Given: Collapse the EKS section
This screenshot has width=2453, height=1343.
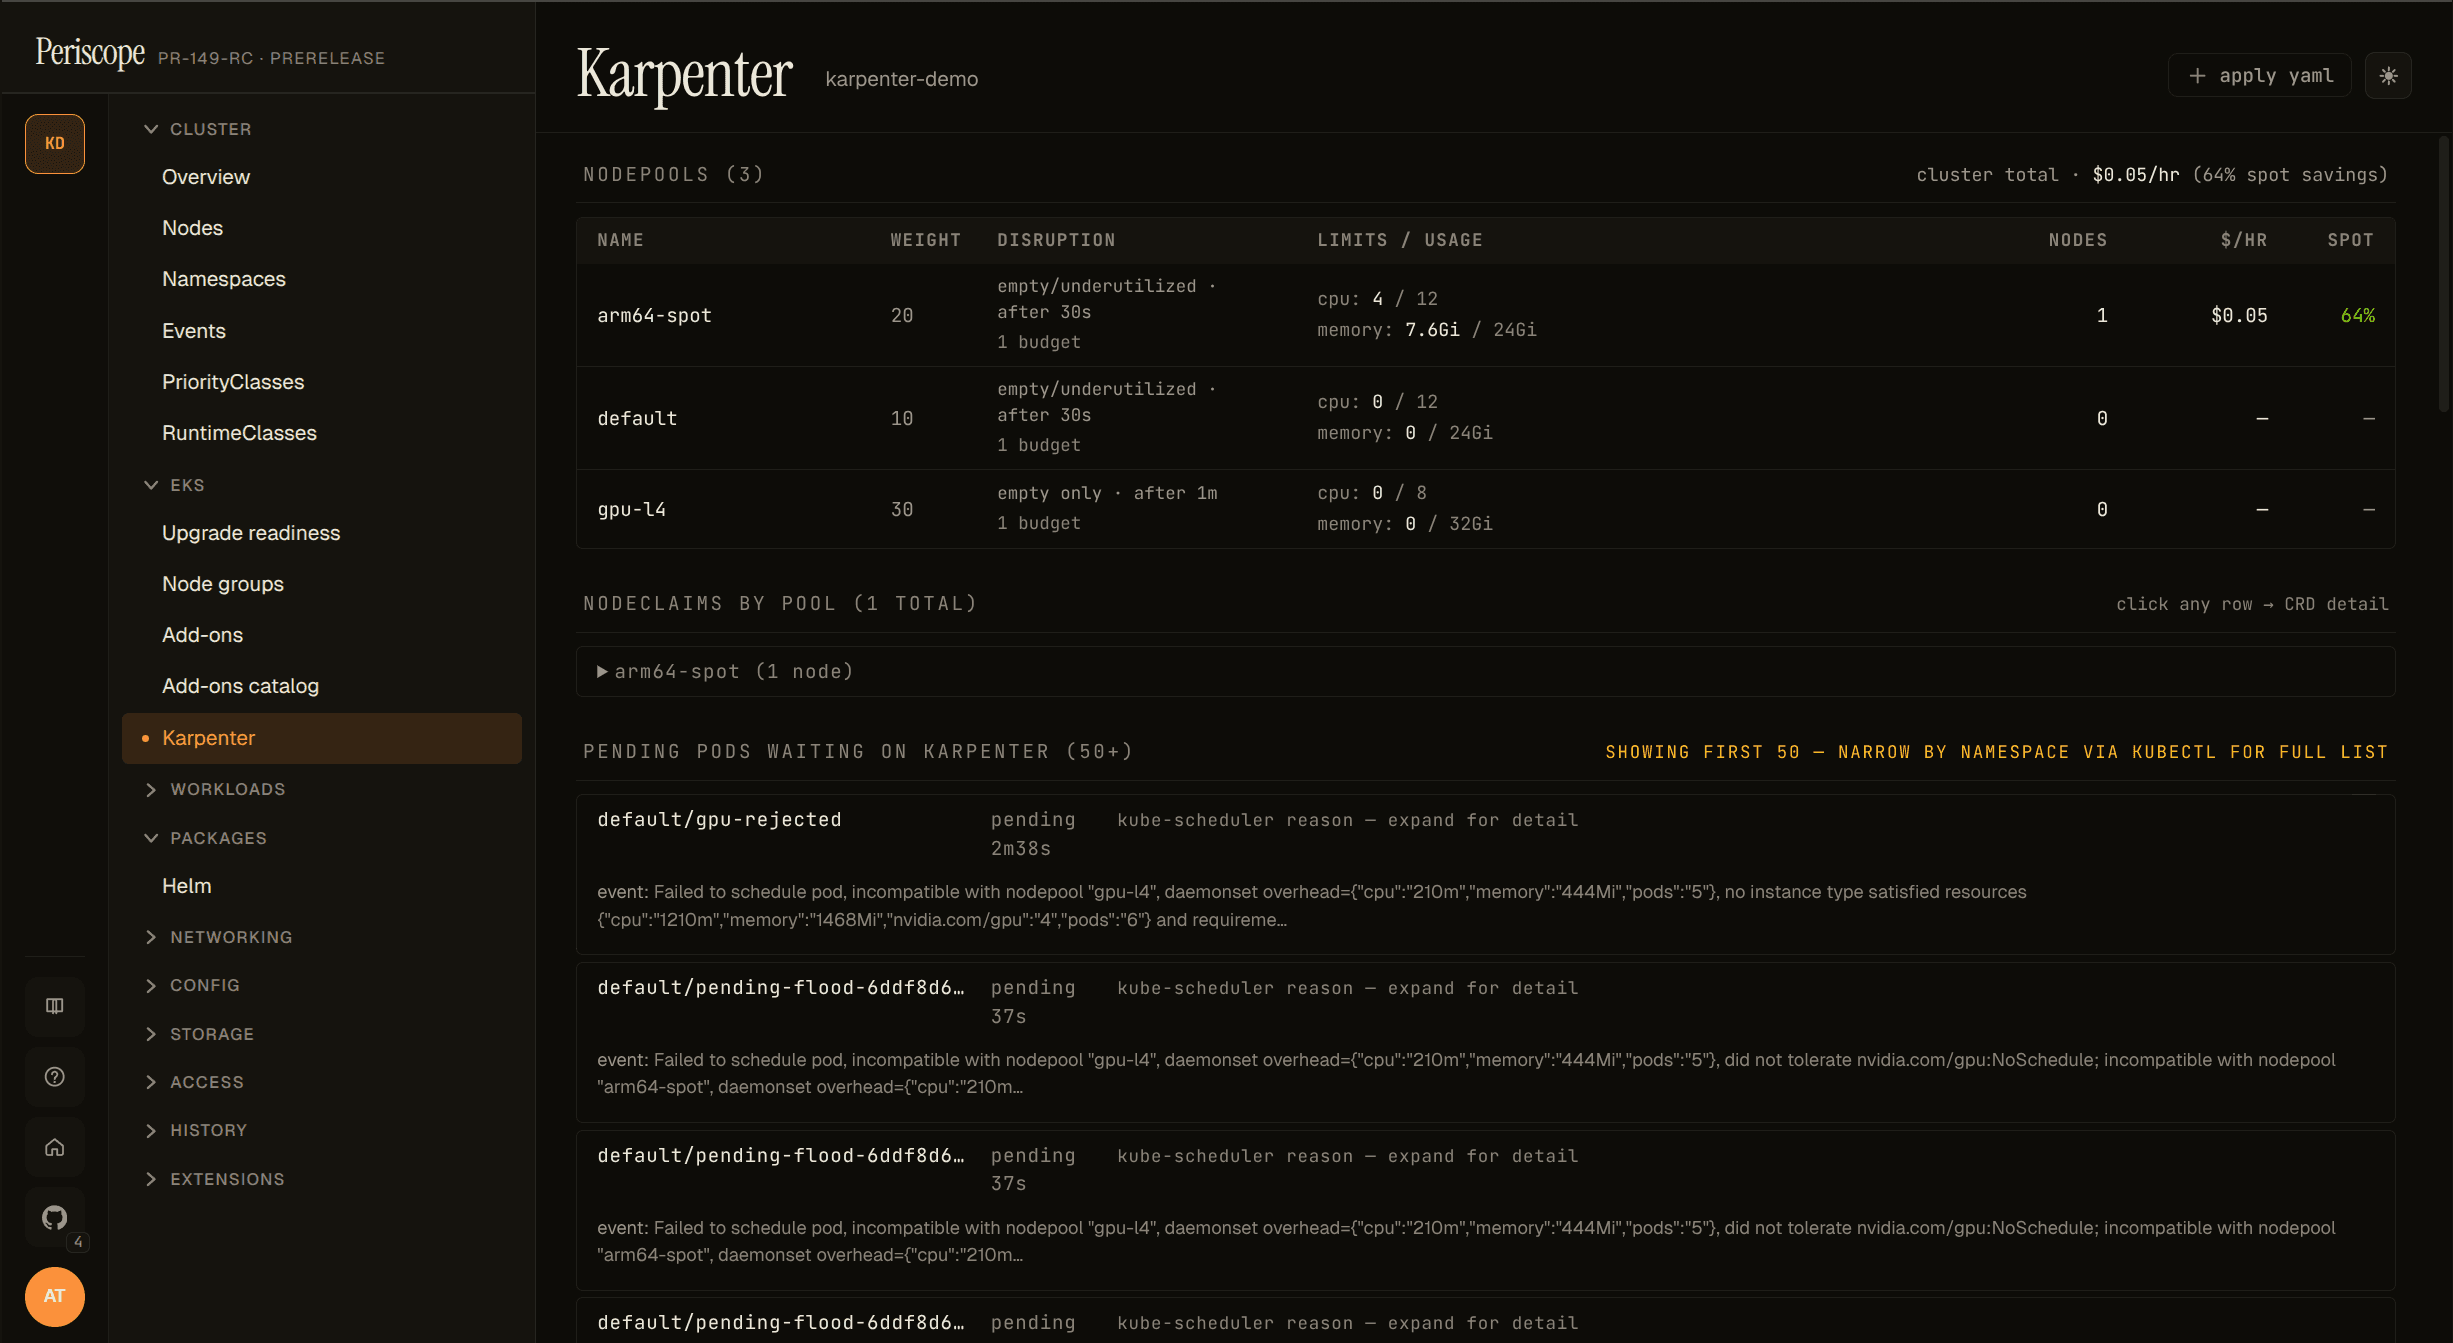Looking at the screenshot, I should tap(175, 485).
